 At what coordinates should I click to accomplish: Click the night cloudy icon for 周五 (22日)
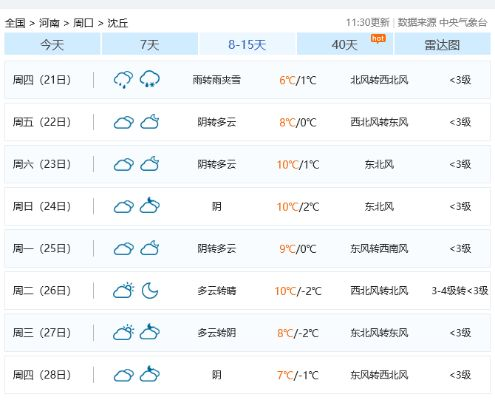click(150, 122)
